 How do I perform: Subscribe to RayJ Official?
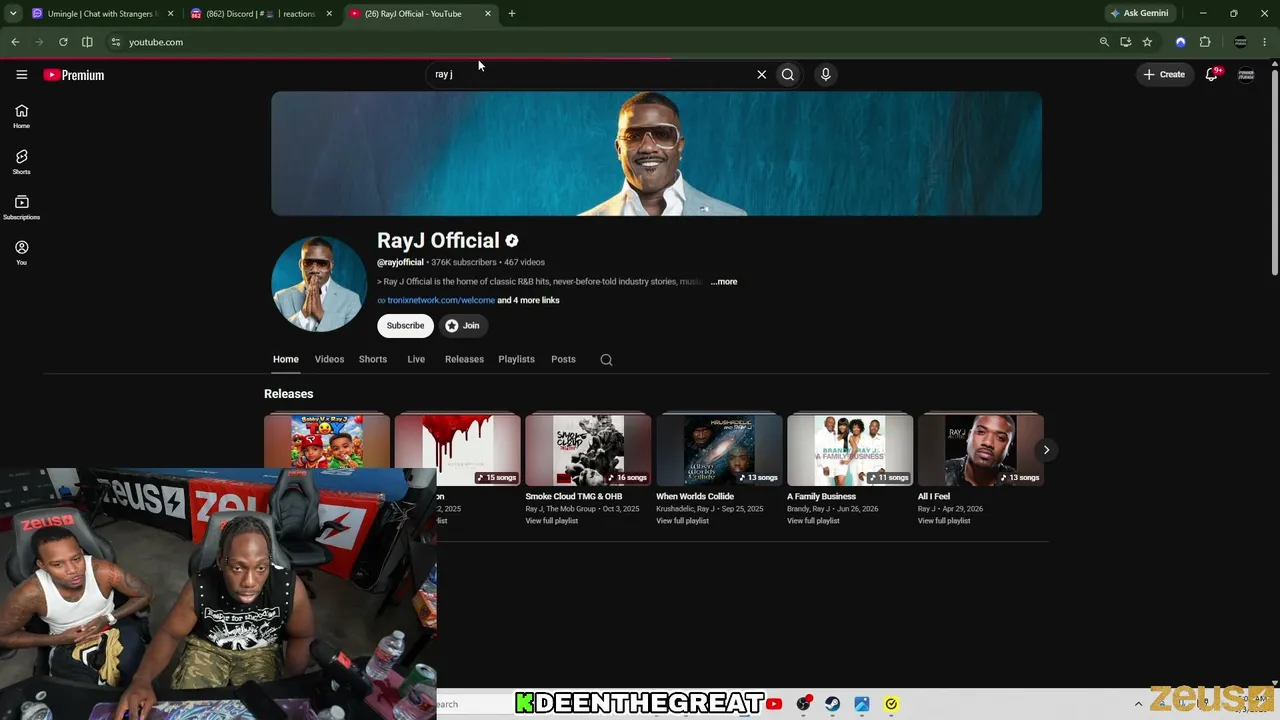tap(405, 325)
